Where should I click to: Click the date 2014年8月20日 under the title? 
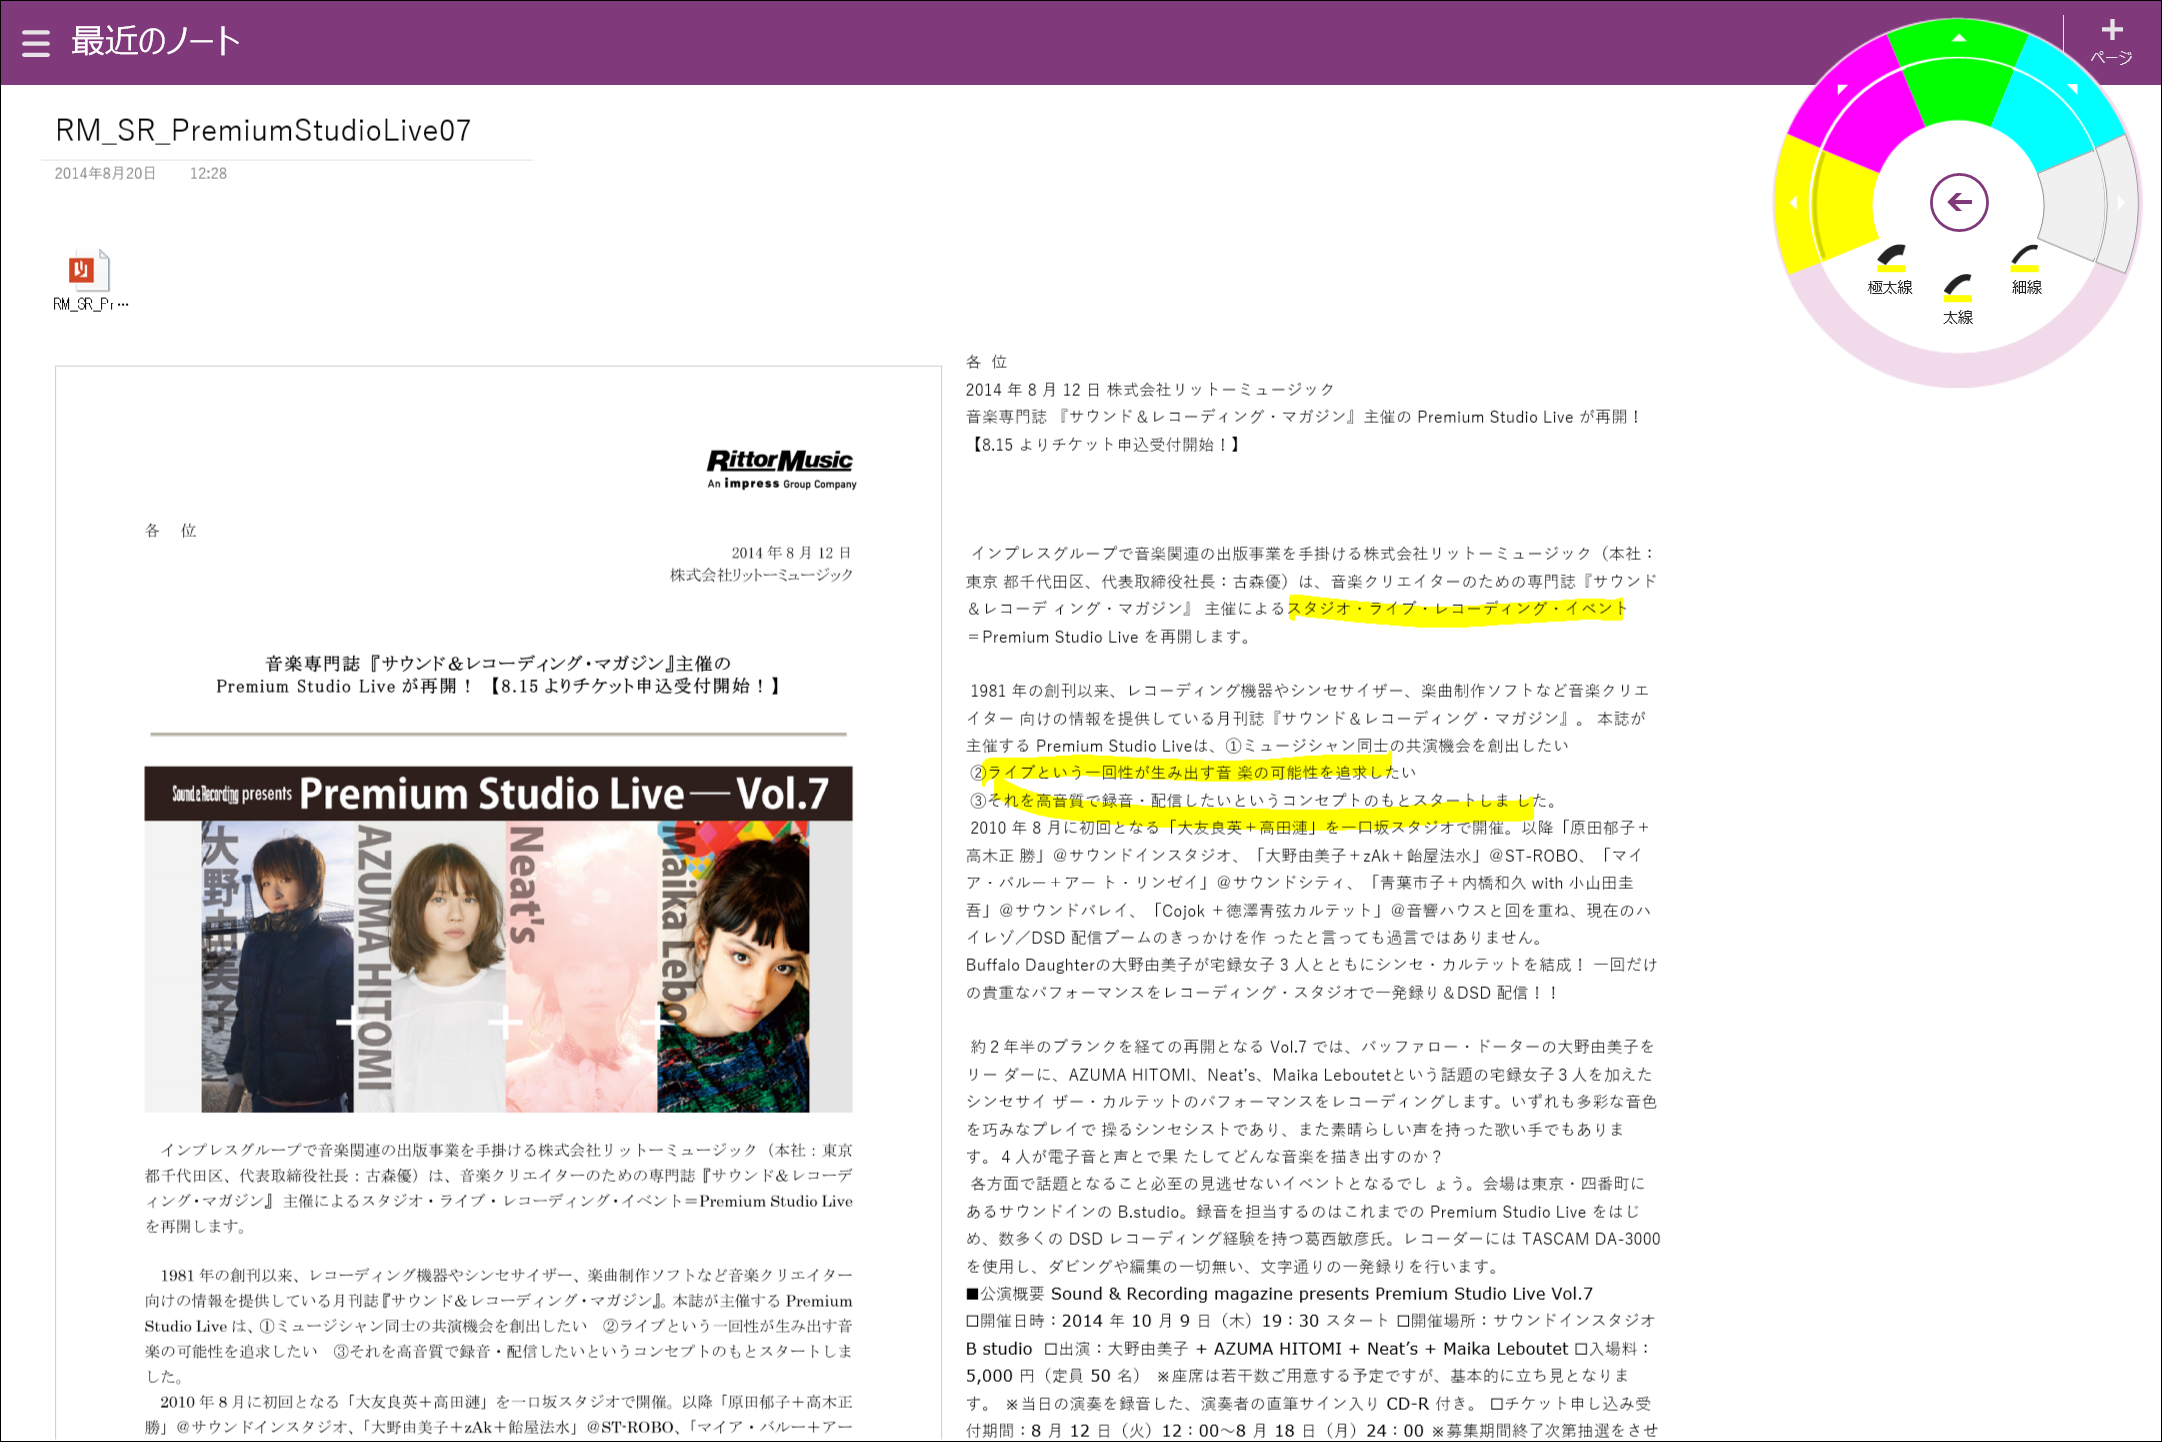104,172
